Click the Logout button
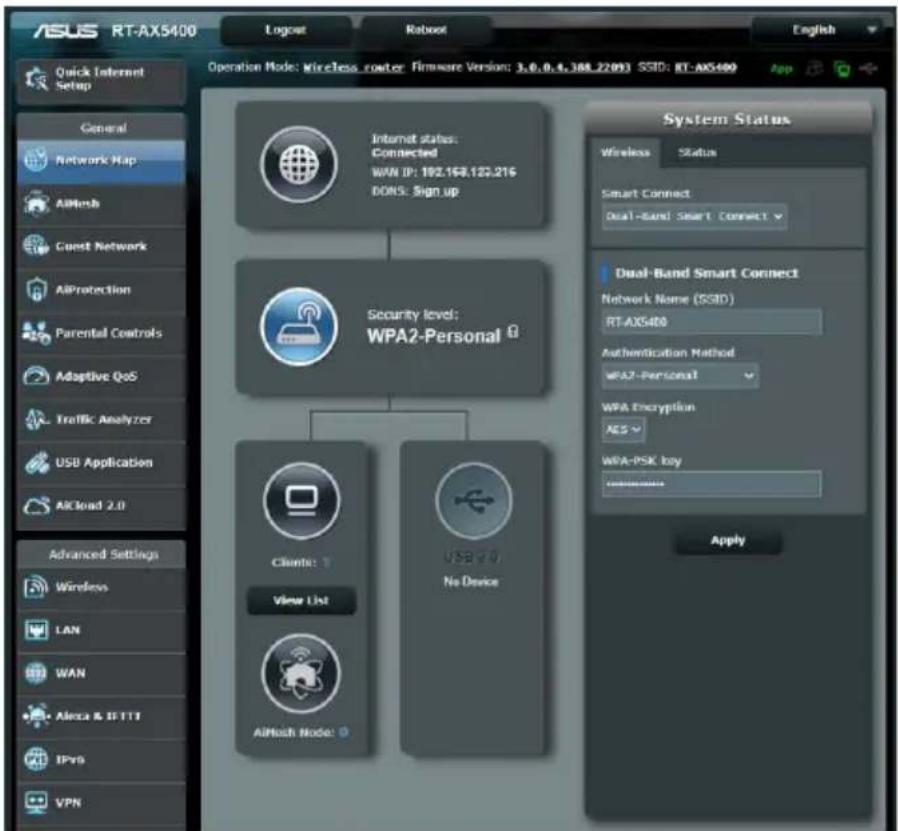The image size is (898, 831). 286,30
